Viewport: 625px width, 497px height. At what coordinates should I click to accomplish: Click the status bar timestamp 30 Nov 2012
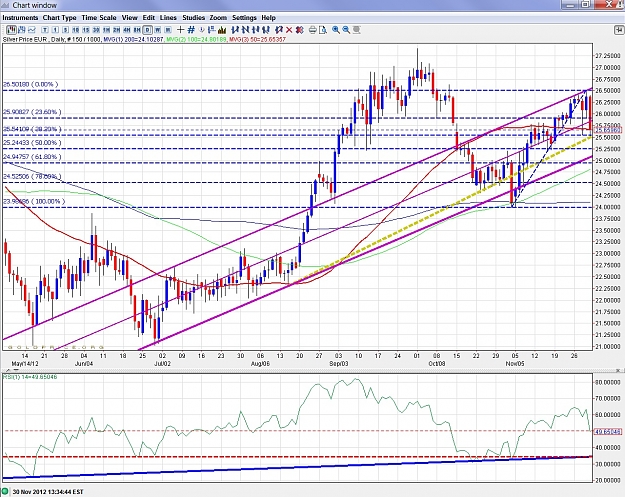pos(48,492)
